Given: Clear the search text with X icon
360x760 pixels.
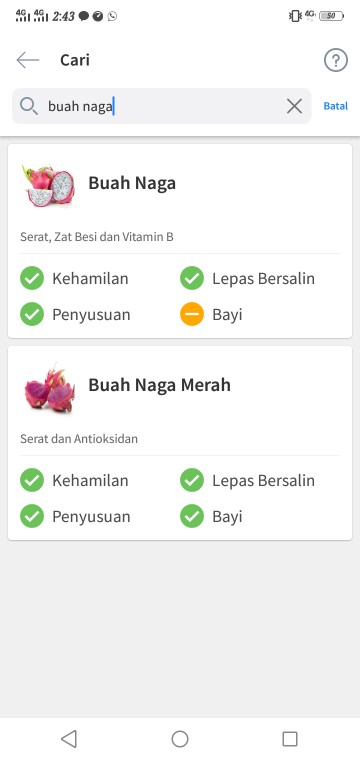Looking at the screenshot, I should coord(294,106).
